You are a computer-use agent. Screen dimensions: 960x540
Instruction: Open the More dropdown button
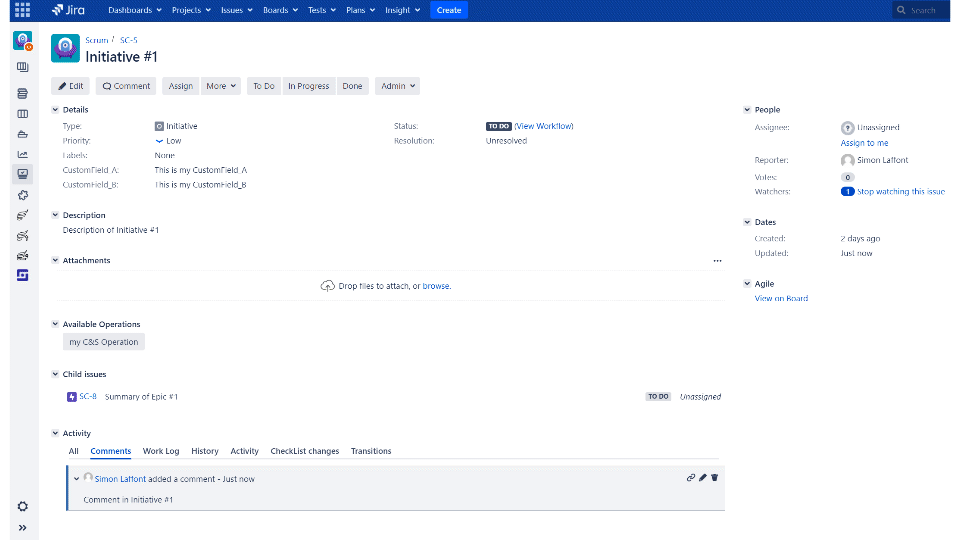tap(220, 86)
